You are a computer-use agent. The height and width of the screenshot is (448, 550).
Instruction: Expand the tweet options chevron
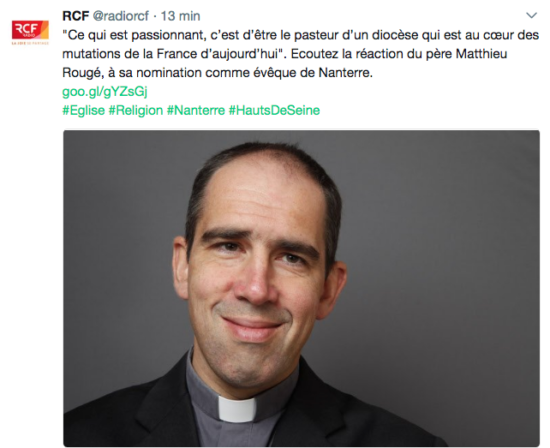tap(531, 15)
